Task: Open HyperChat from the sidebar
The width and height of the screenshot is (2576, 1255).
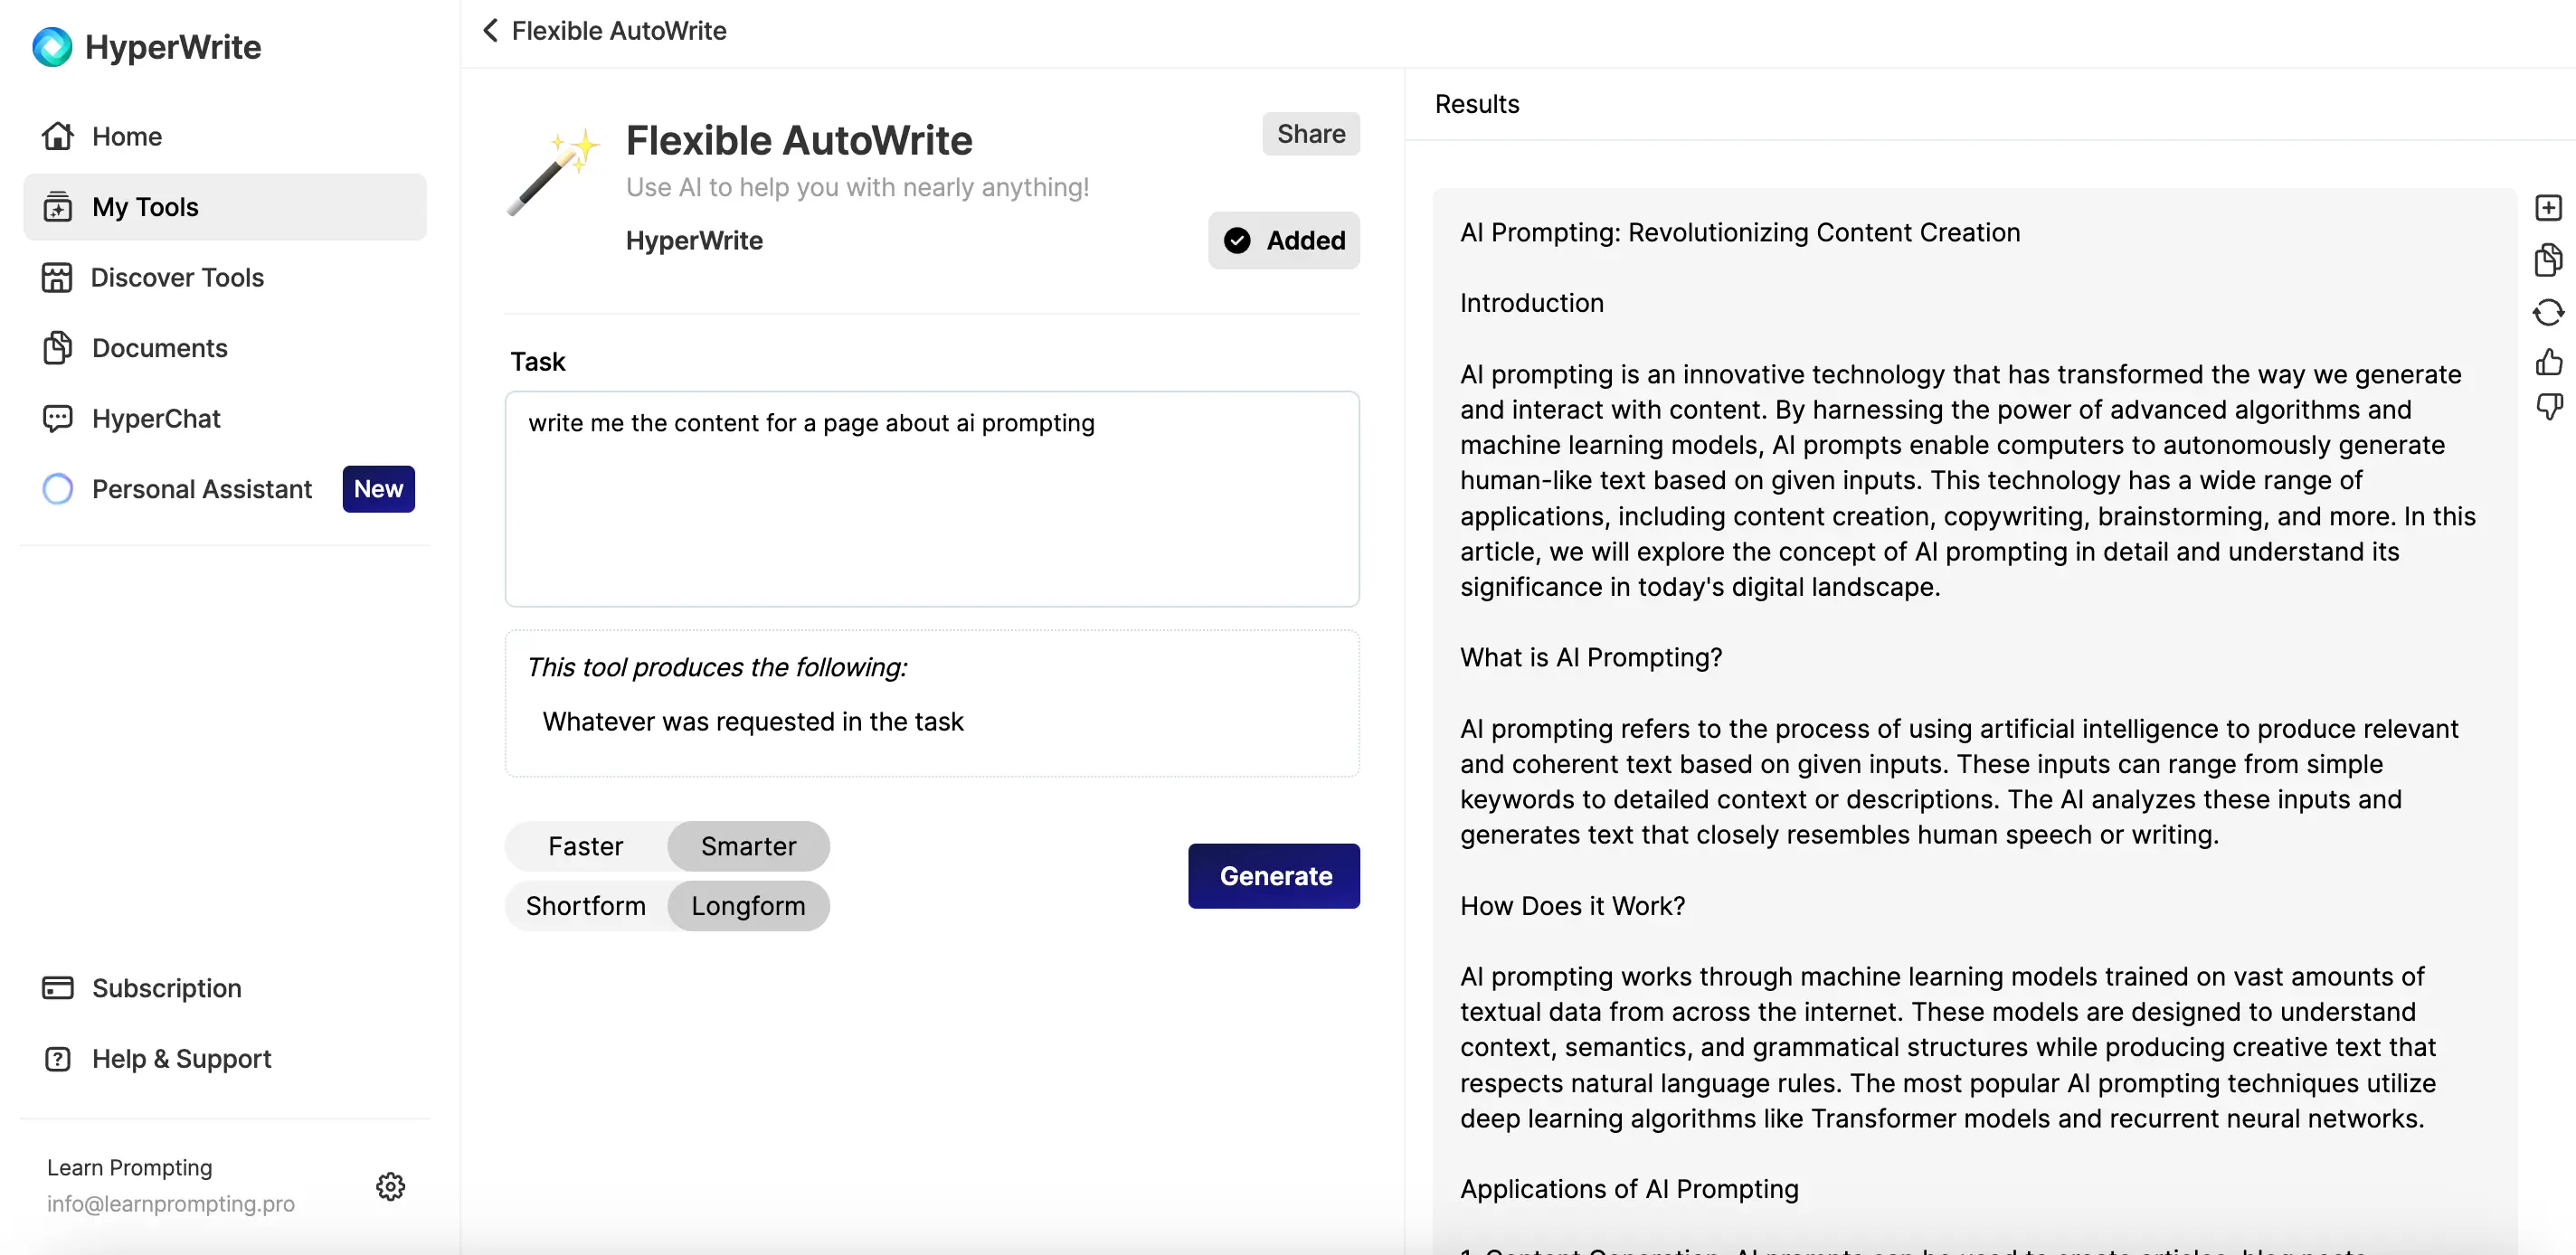Action: [156, 419]
